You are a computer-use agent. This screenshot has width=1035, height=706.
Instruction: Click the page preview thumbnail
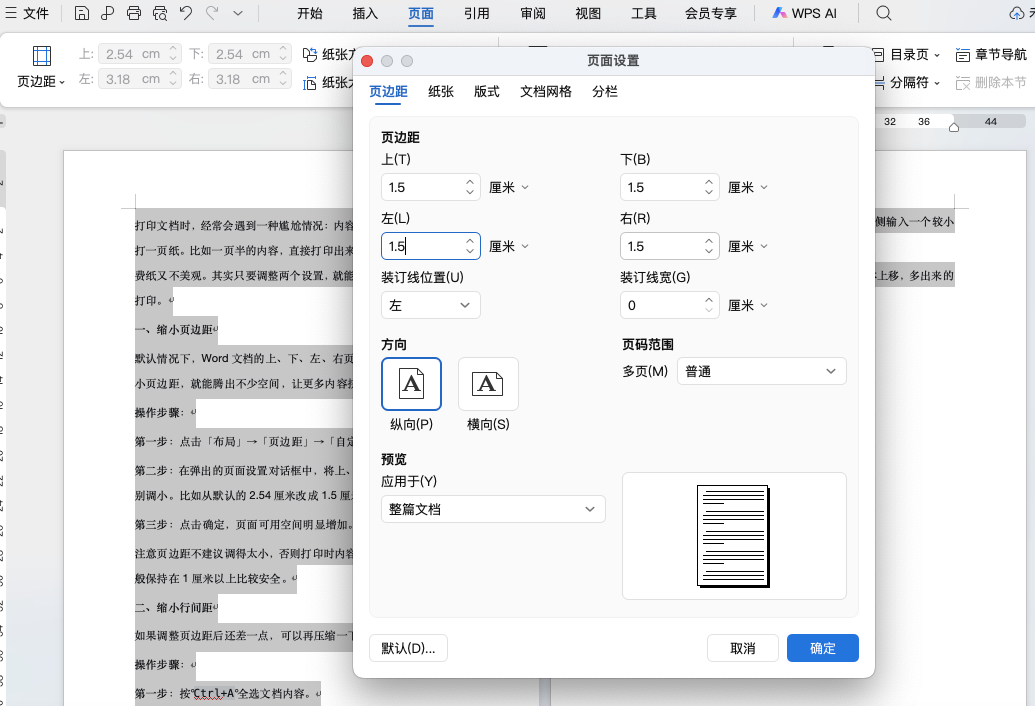click(x=734, y=536)
